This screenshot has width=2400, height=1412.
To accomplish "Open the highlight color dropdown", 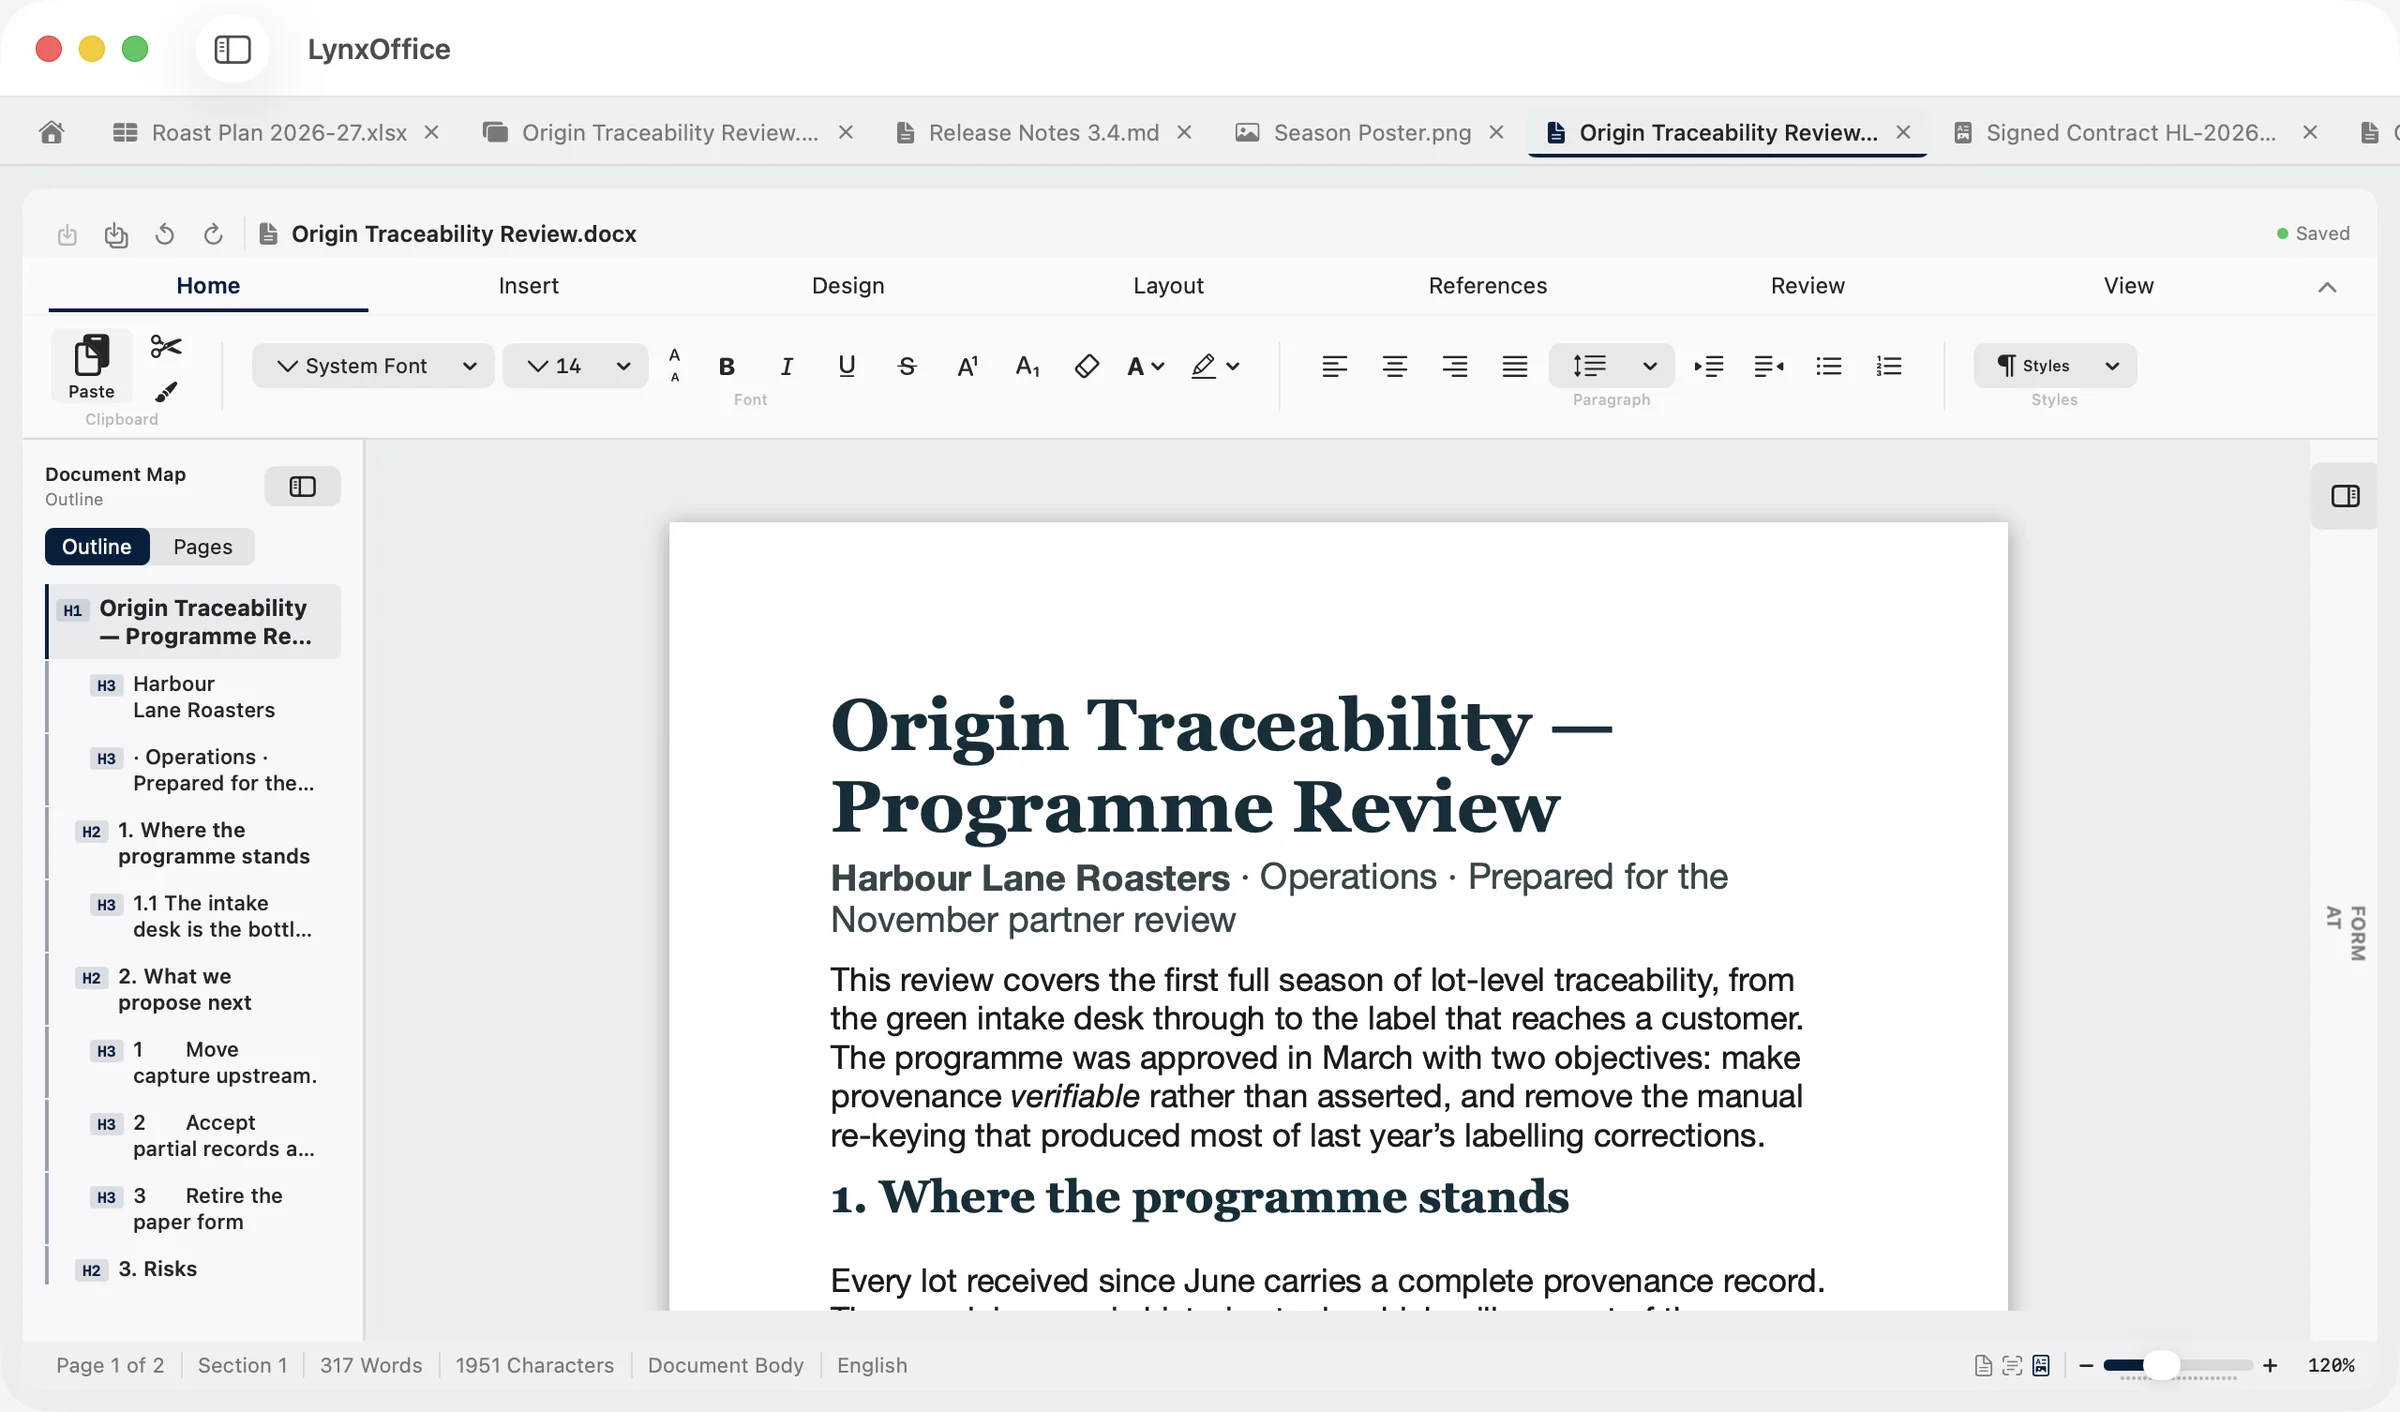I will coord(1233,366).
